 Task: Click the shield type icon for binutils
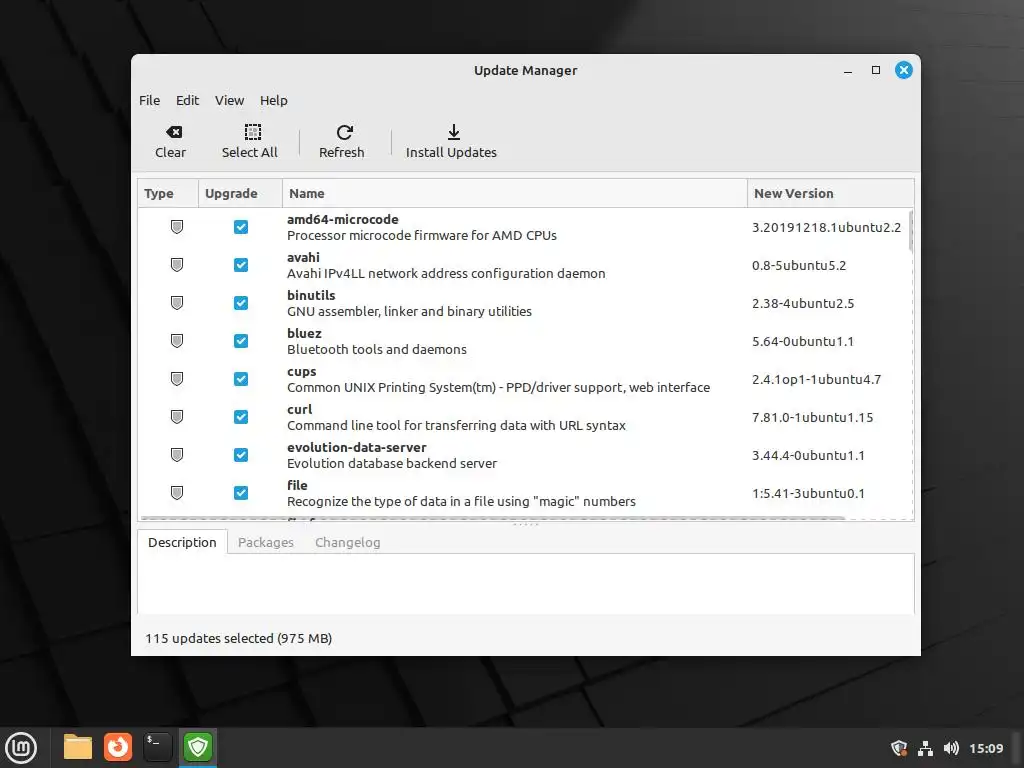click(x=176, y=303)
